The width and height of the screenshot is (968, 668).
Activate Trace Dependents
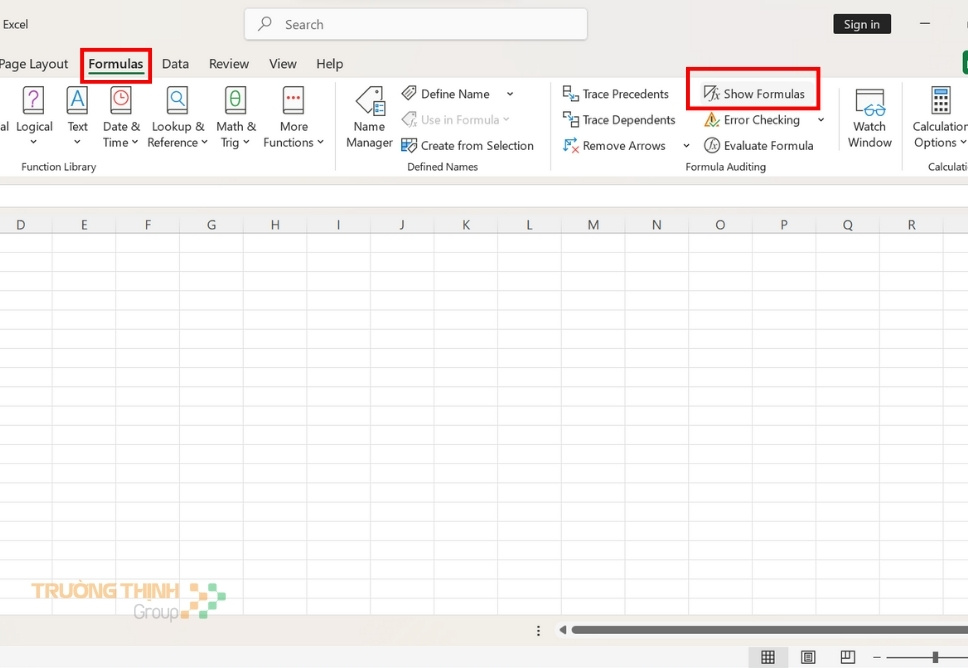click(619, 119)
